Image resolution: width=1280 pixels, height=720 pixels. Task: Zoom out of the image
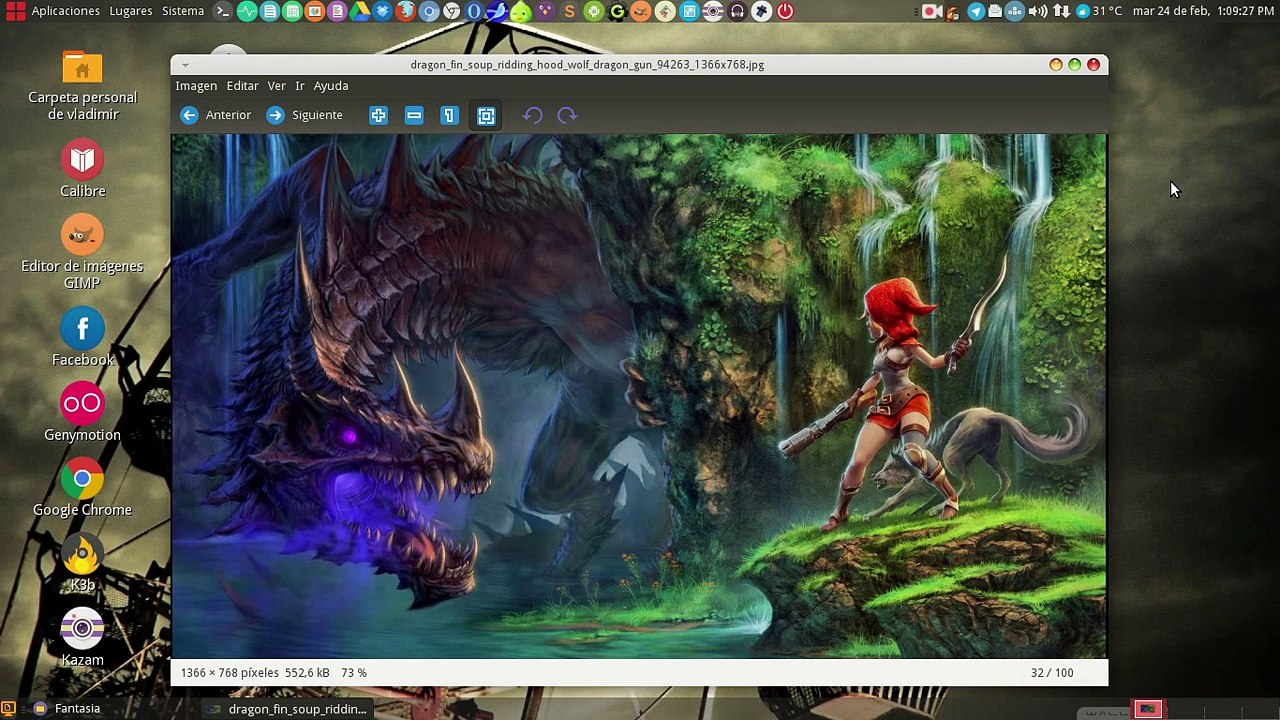coord(414,116)
